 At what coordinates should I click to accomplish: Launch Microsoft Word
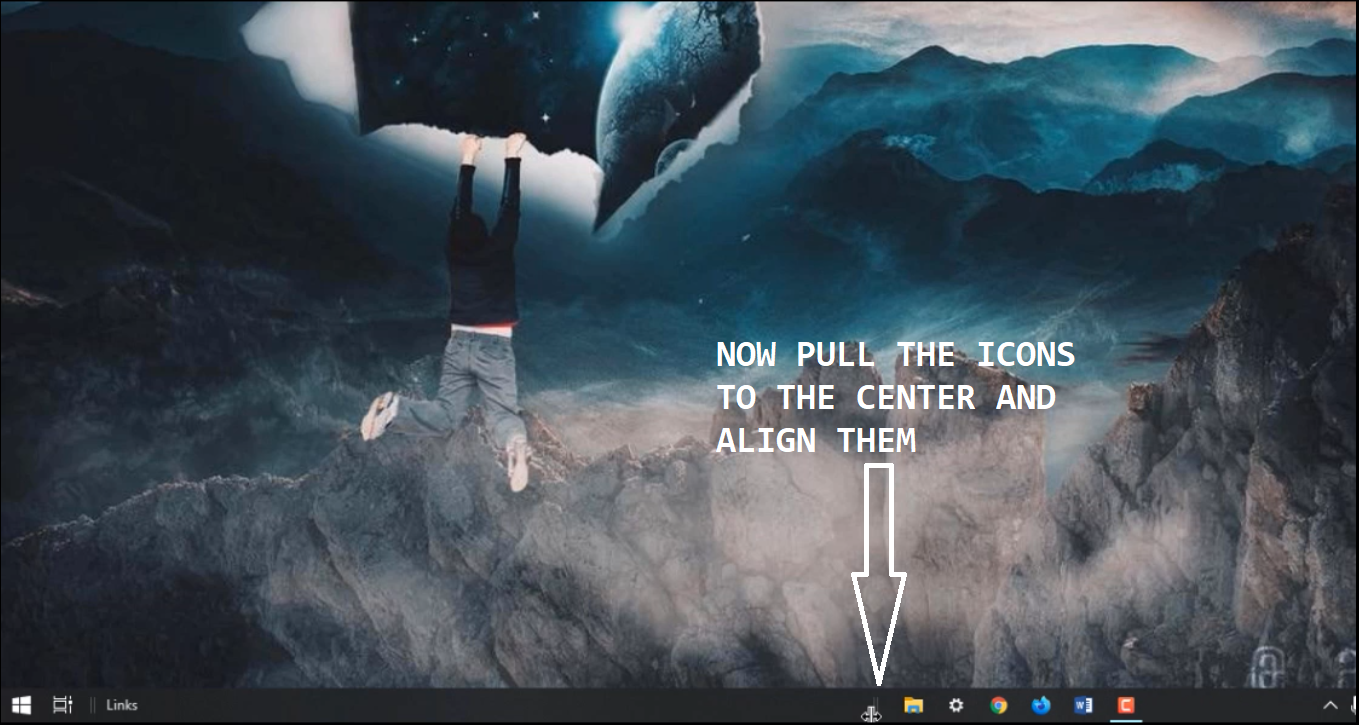pyautogui.click(x=1082, y=705)
